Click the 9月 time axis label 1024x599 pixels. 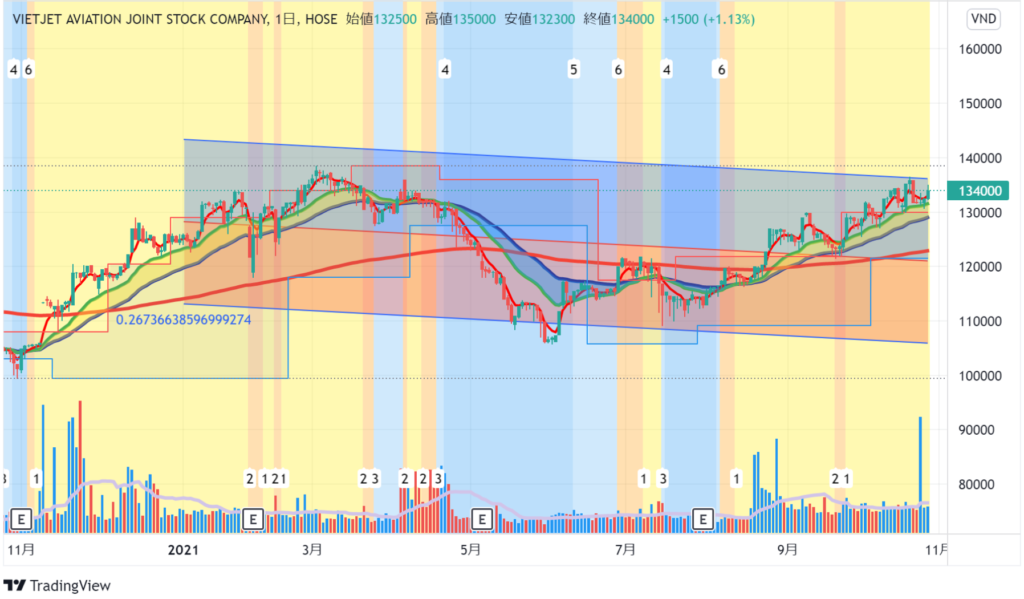click(x=788, y=550)
